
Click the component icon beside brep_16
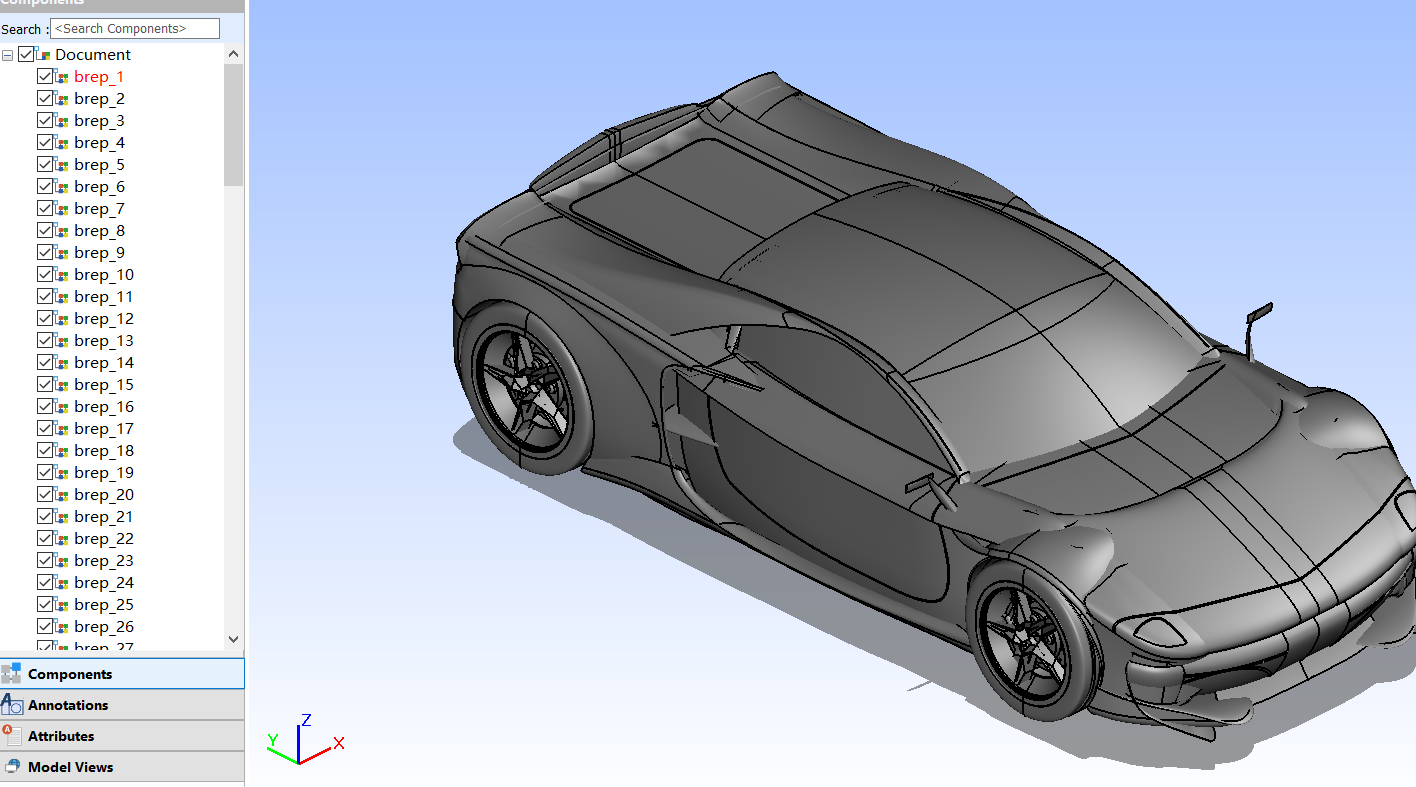pos(62,406)
